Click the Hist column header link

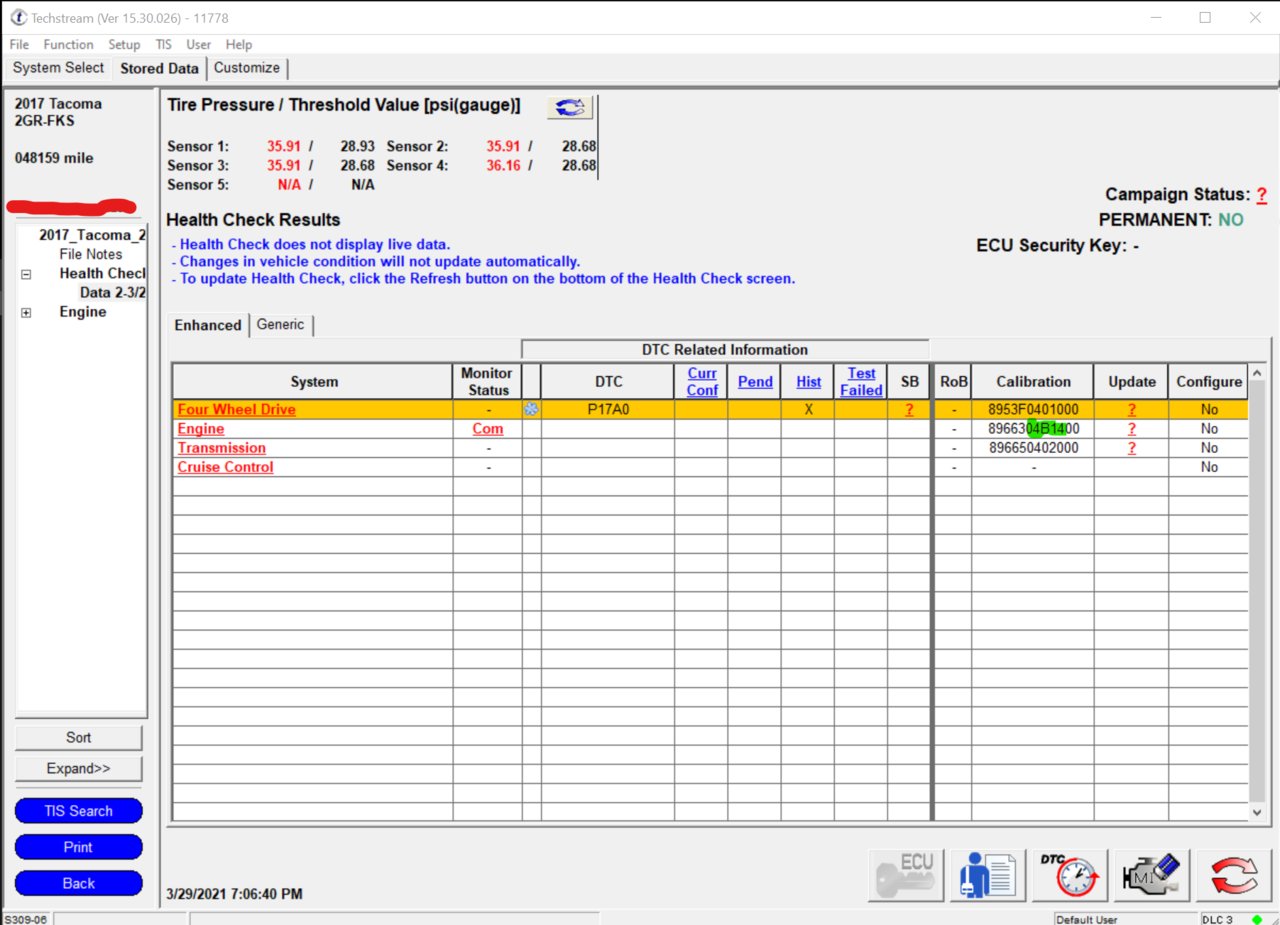coord(809,381)
